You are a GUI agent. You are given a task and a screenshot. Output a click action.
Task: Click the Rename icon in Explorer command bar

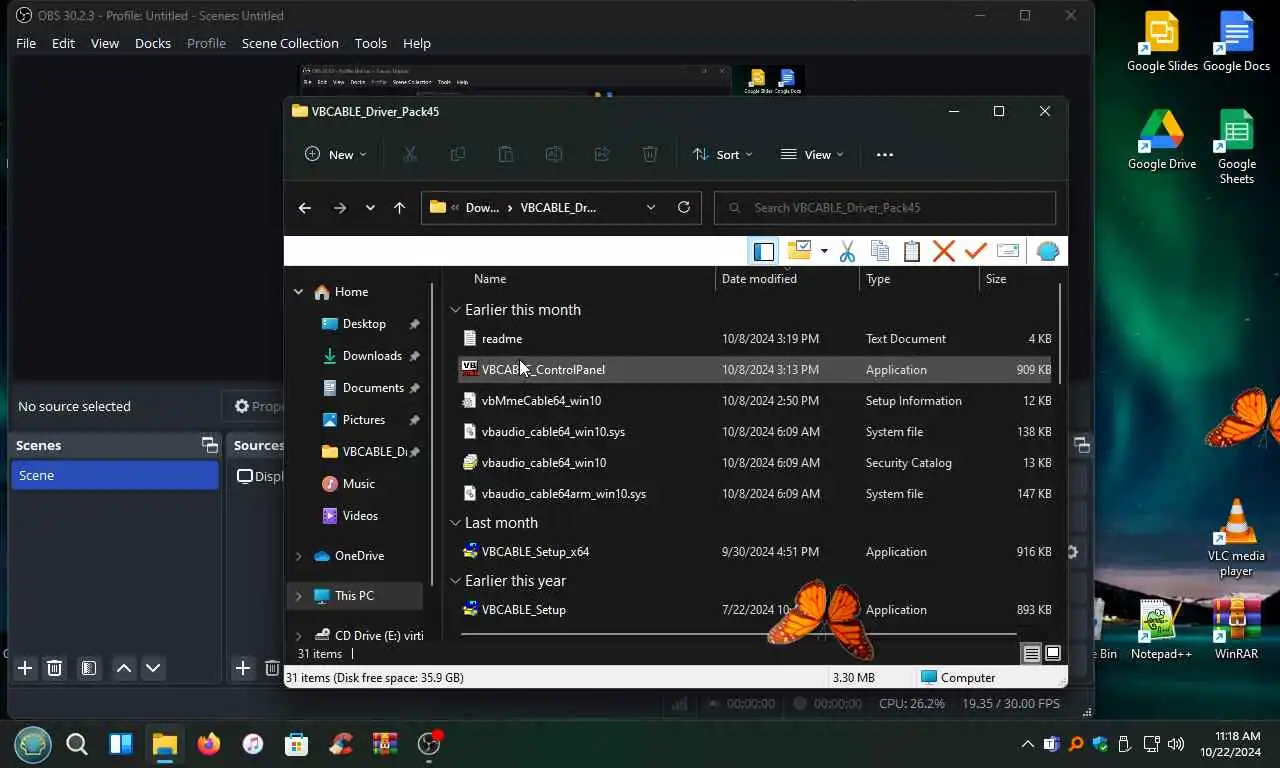[553, 154]
